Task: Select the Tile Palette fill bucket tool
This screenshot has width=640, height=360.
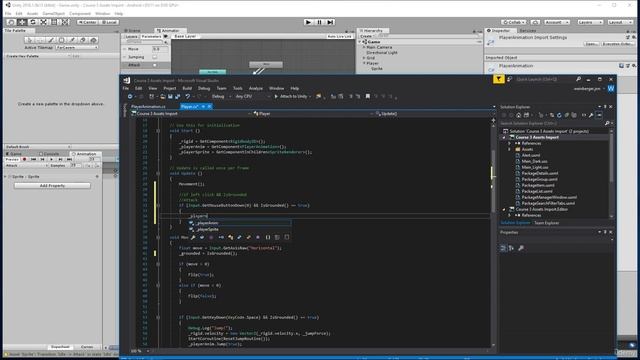Action: click(93, 40)
